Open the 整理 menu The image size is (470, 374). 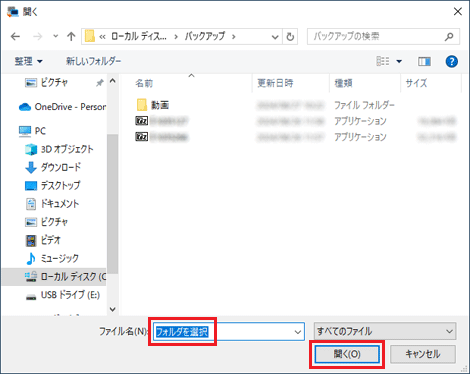tap(29, 61)
